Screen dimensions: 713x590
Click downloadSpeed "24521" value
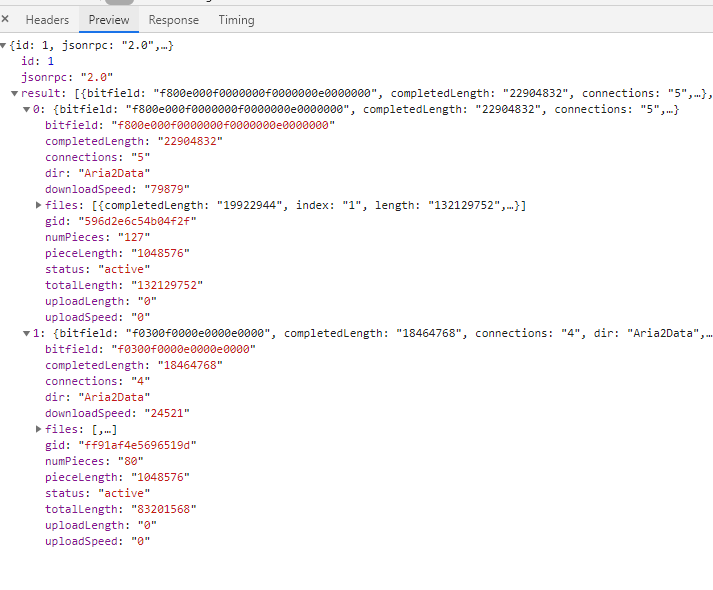tap(167, 414)
